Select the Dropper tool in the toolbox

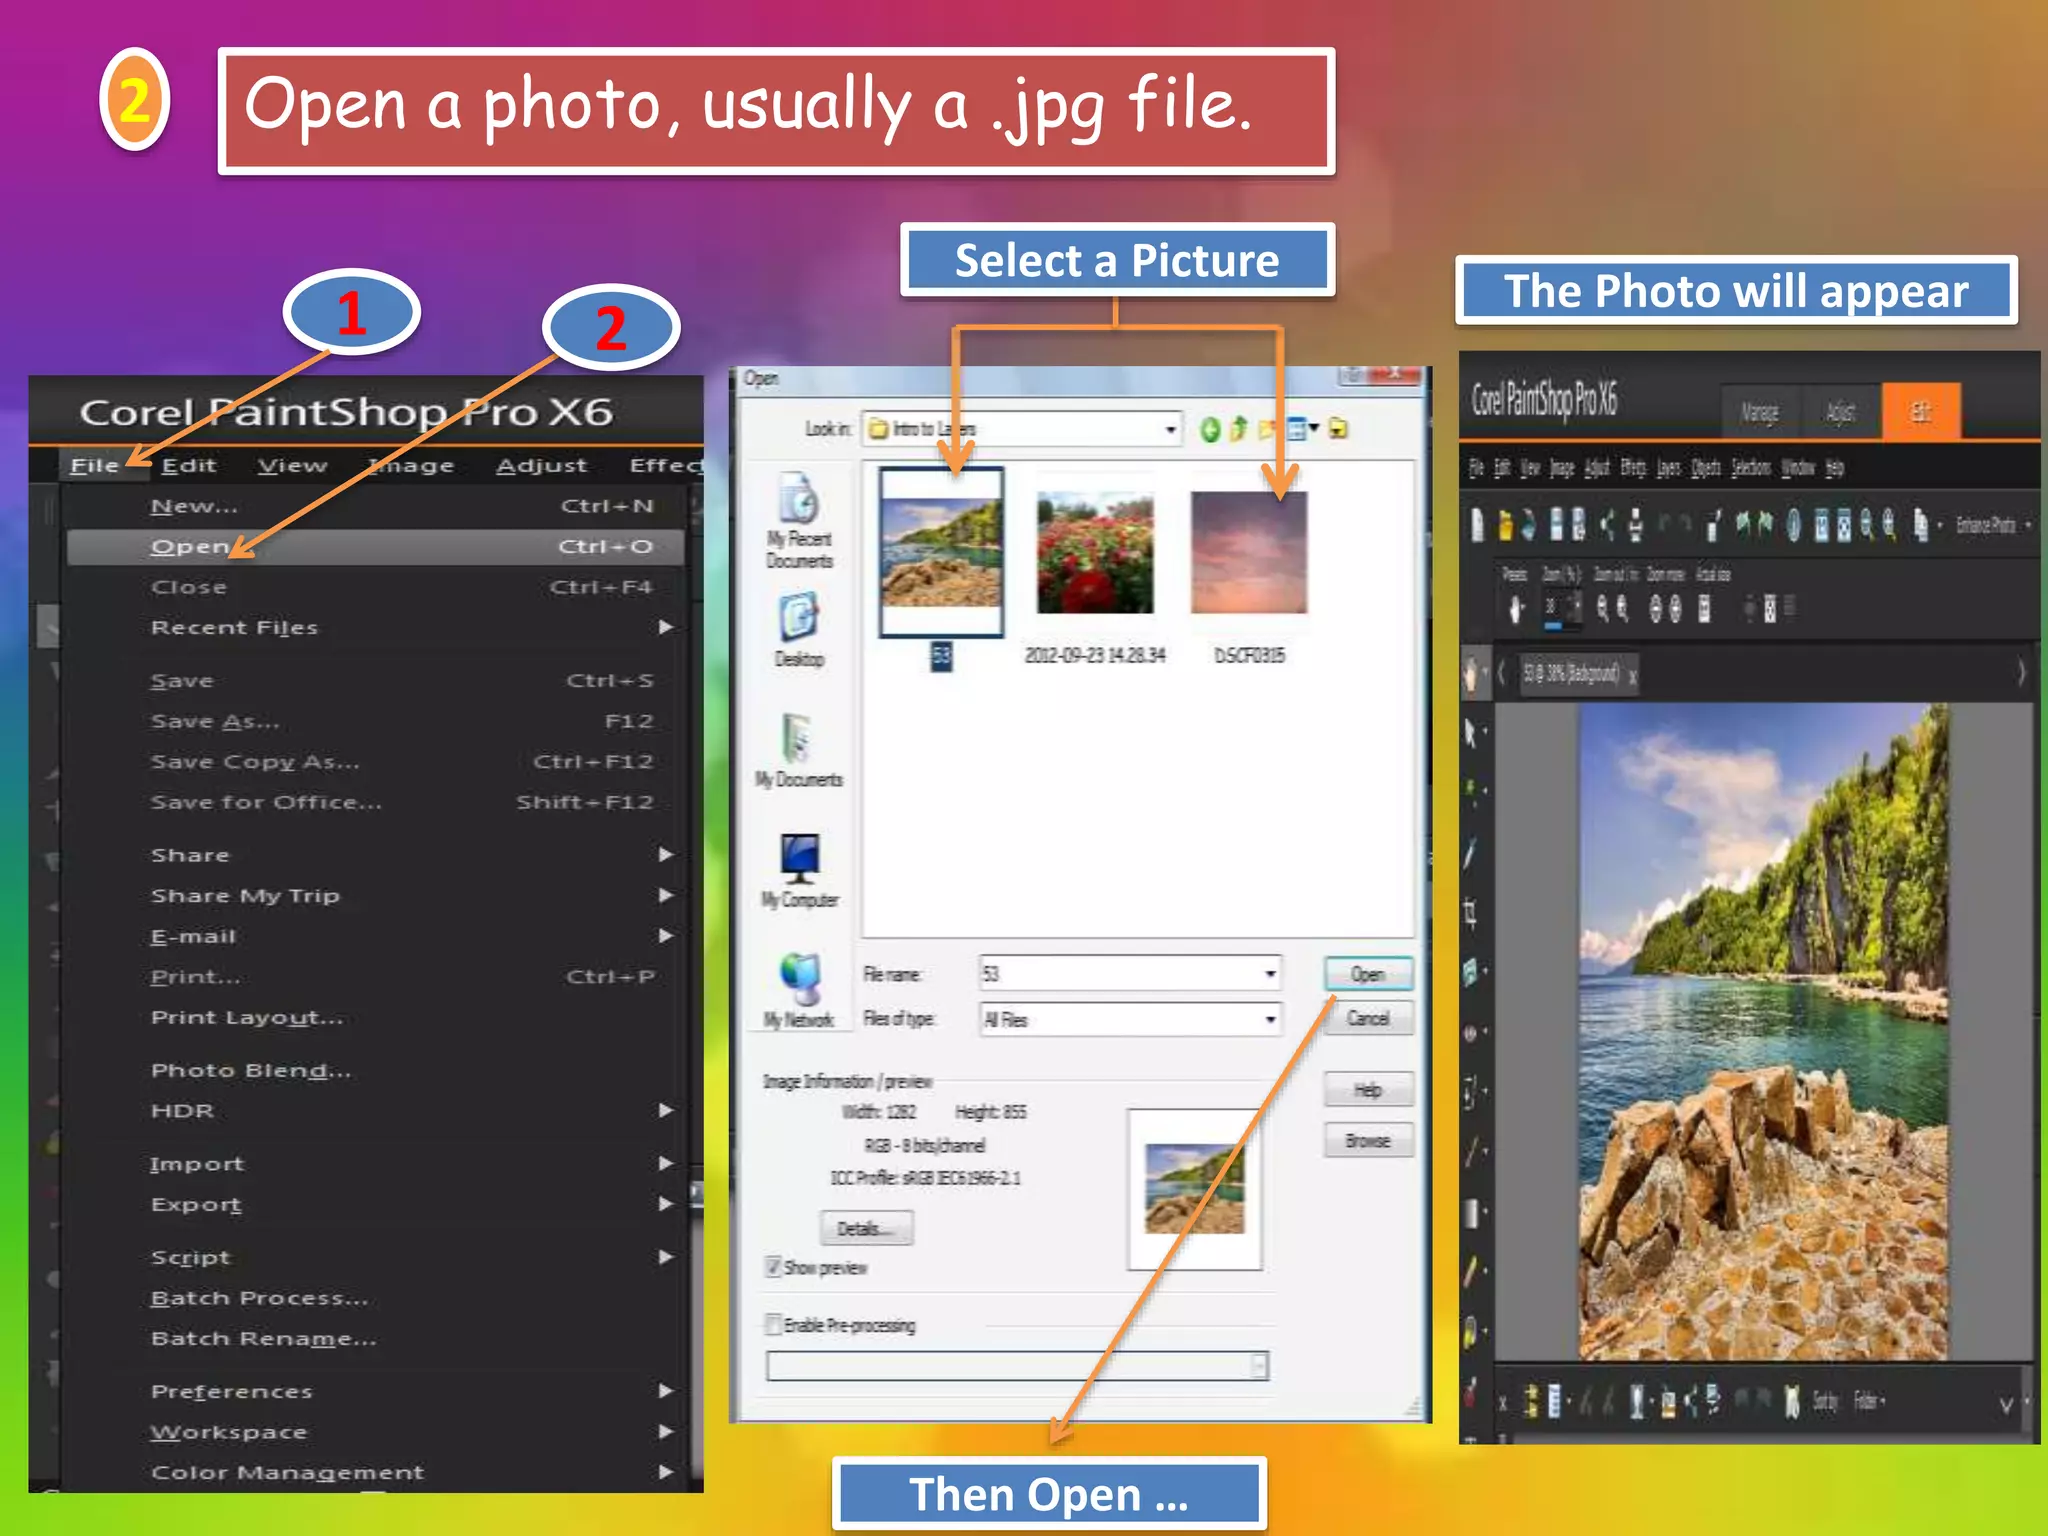pyautogui.click(x=1470, y=852)
